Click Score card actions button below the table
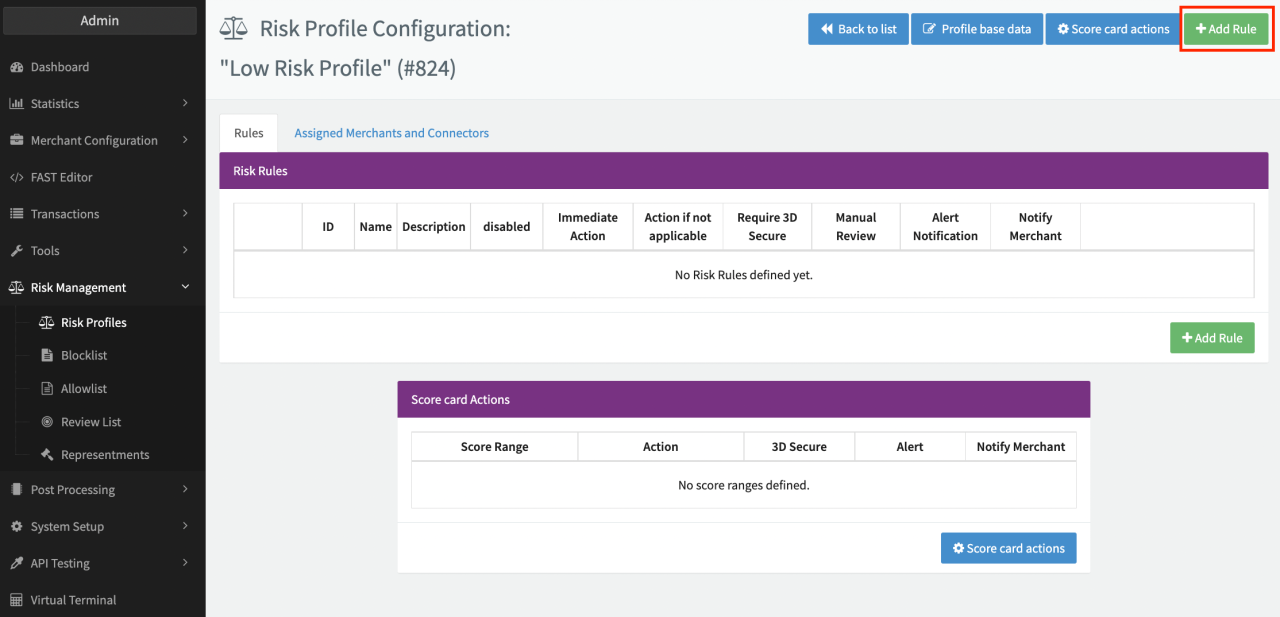1280x617 pixels. click(x=1008, y=548)
